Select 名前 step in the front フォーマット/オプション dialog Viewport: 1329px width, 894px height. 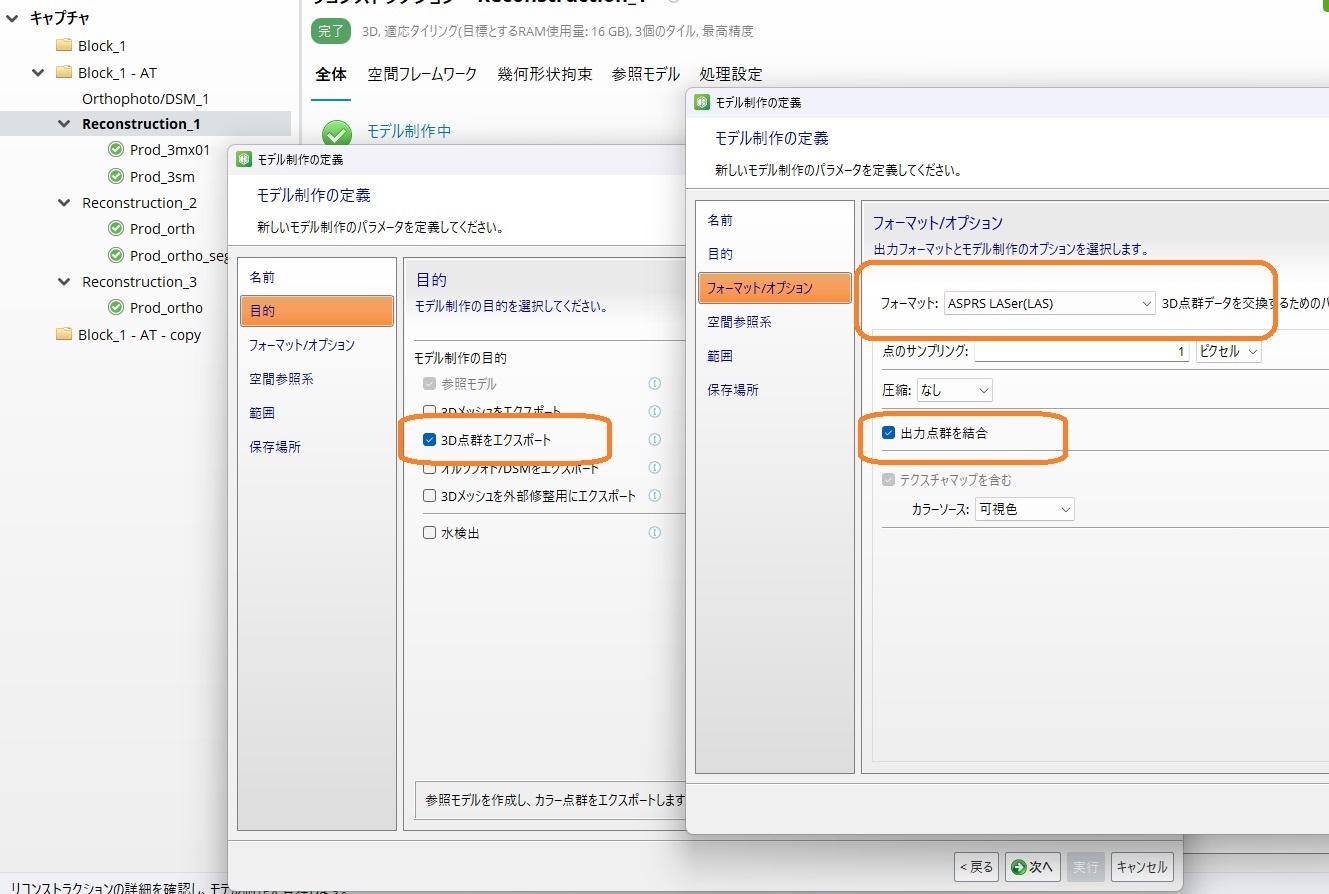tap(775, 220)
